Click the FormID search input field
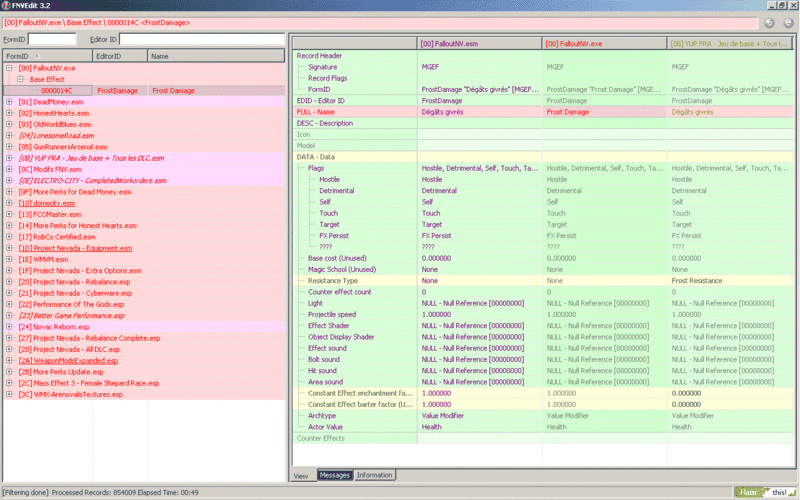 (52, 39)
